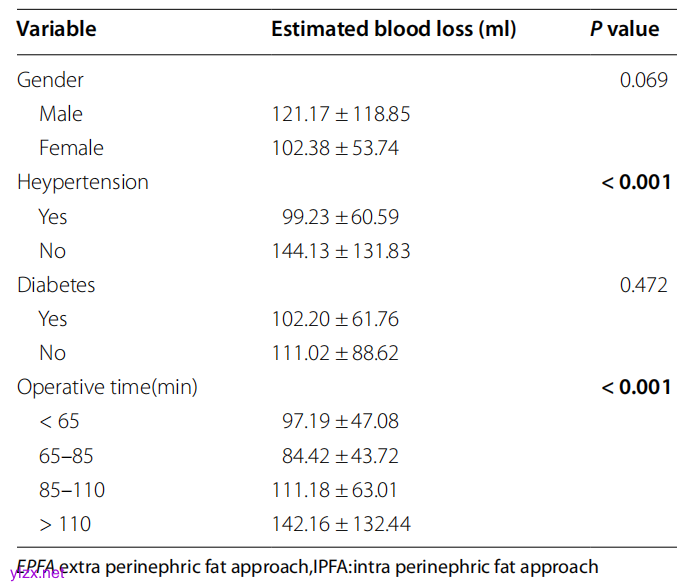Viewport: 690px width, 588px height.
Task: Select the Operative time(min) row label
Action: [x=107, y=387]
